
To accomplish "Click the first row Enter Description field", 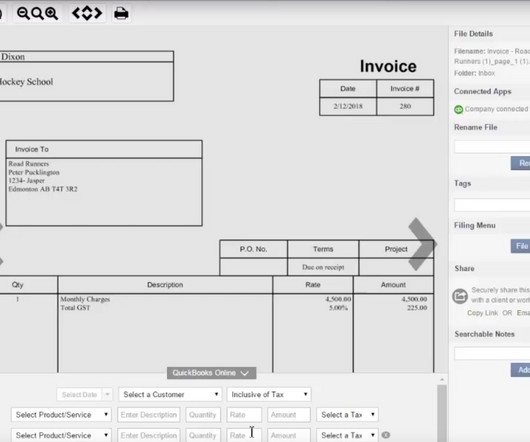I will coord(149,415).
